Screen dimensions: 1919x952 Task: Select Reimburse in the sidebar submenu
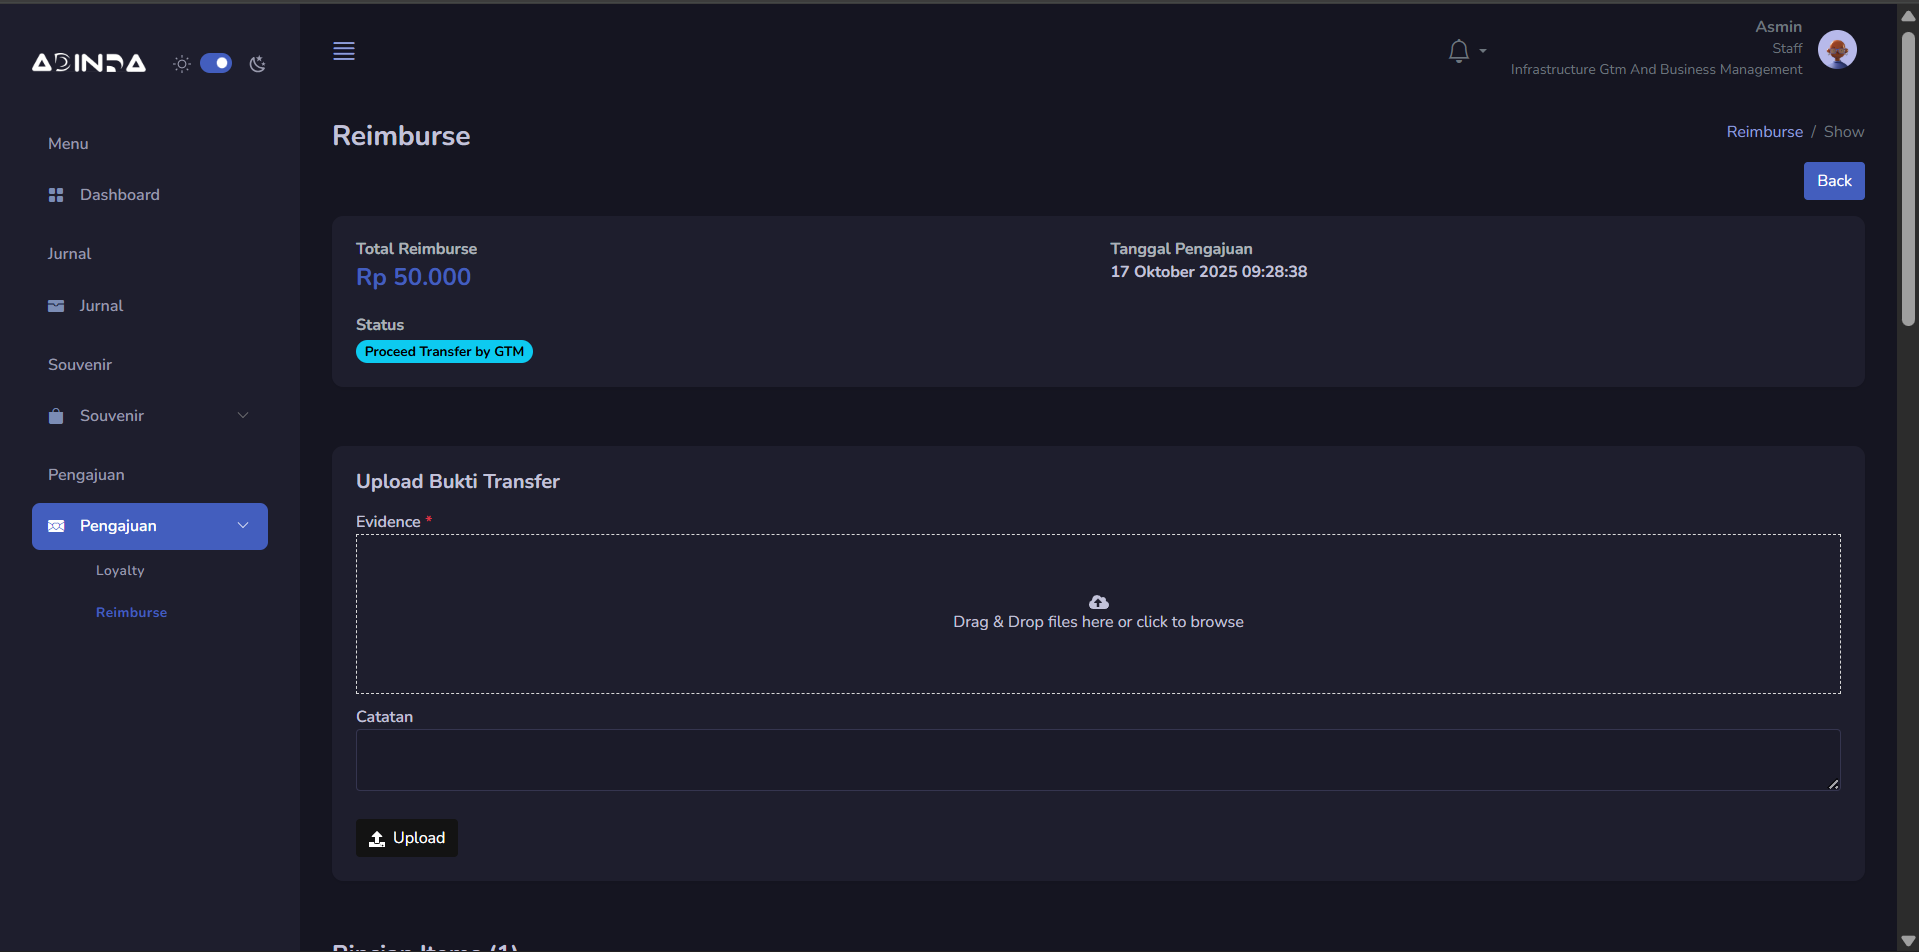point(131,613)
